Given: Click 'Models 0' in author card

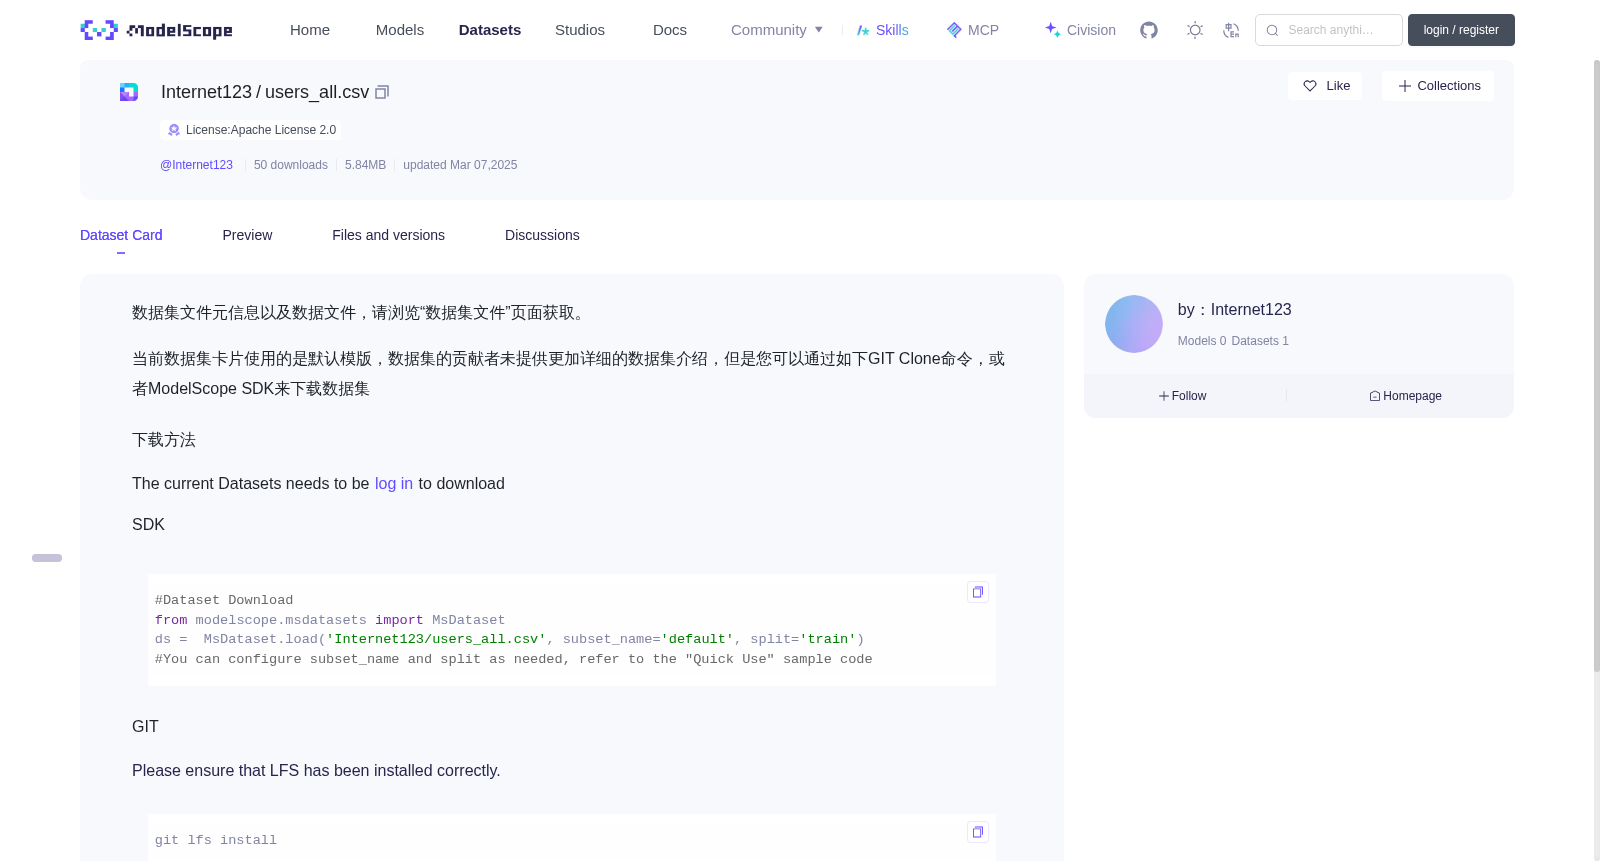Looking at the screenshot, I should pos(1202,341).
